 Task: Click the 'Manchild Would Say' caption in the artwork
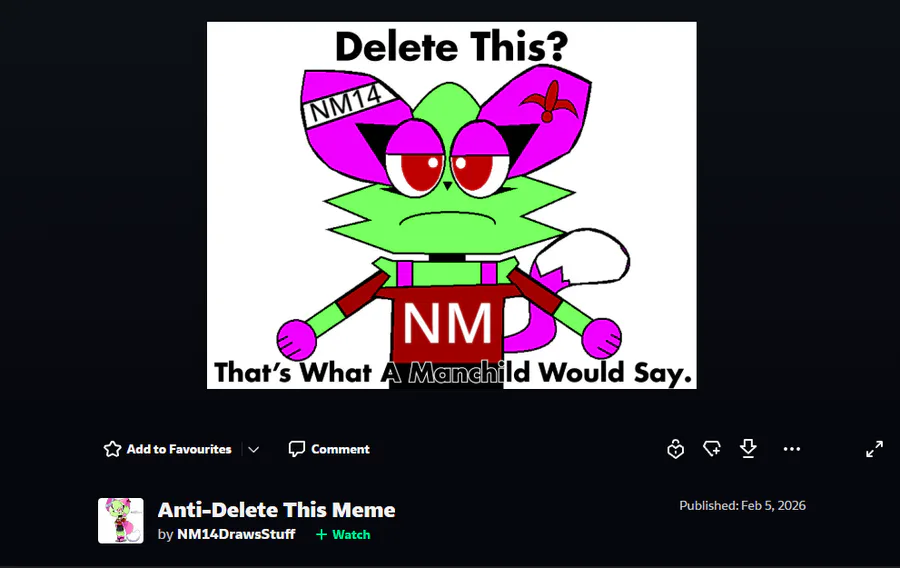pyautogui.click(x=551, y=373)
